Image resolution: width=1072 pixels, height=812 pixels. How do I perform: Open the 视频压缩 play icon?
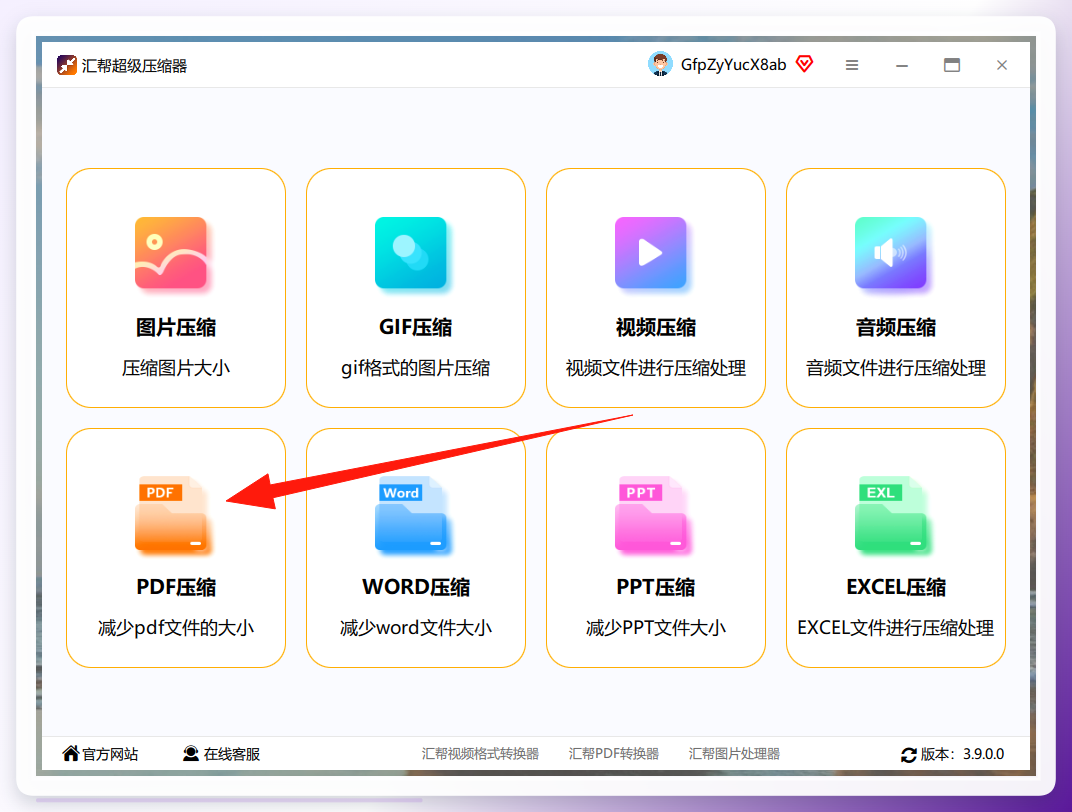pos(651,253)
